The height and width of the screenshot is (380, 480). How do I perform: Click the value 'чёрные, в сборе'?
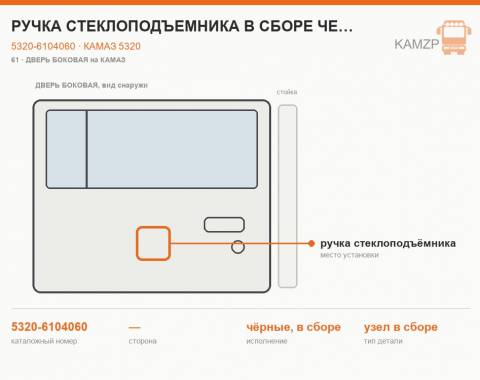click(293, 327)
